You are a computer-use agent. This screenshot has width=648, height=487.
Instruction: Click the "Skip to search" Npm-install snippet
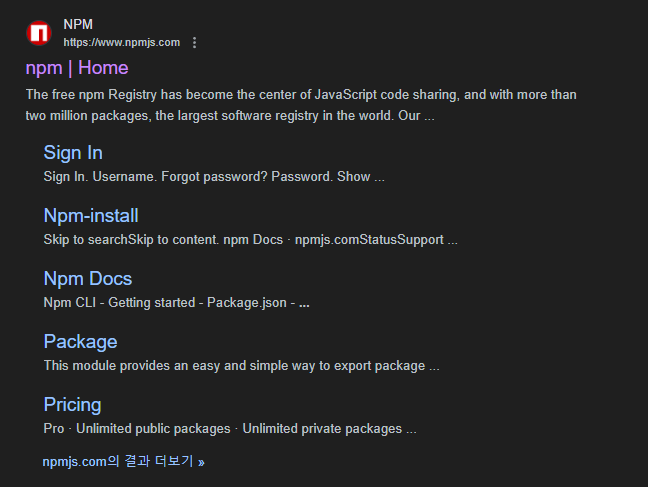250,240
